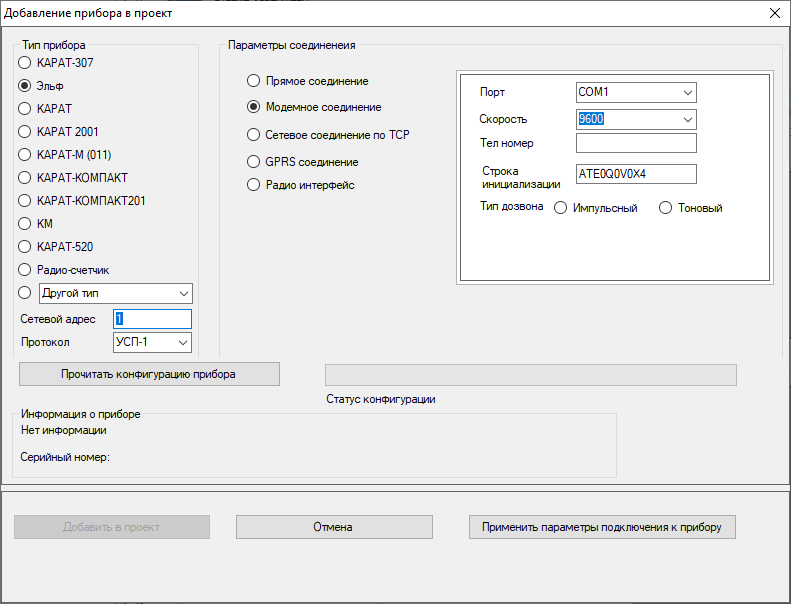Select Сетевое соединение по TCP

coord(254,134)
